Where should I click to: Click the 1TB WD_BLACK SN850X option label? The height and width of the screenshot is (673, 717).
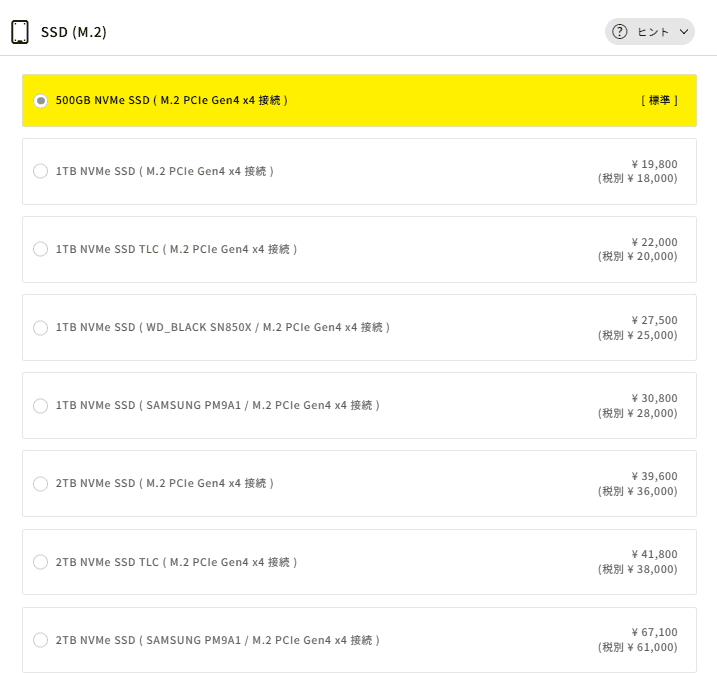click(222, 327)
